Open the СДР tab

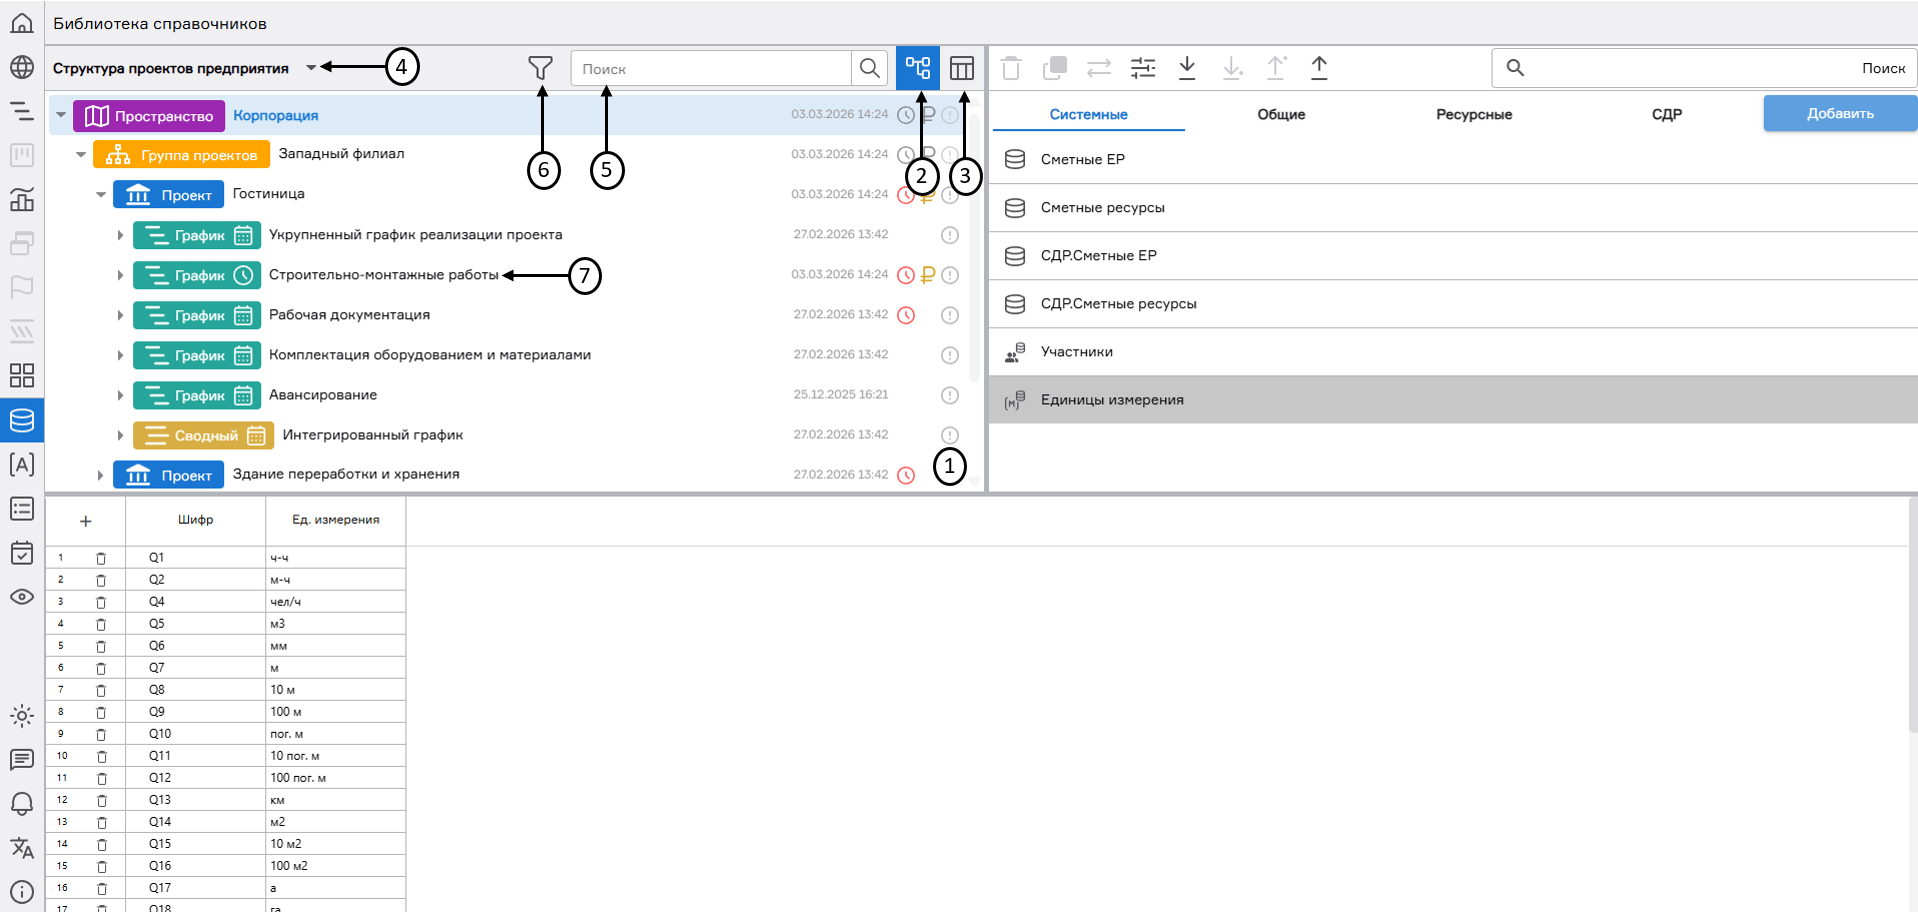point(1666,115)
